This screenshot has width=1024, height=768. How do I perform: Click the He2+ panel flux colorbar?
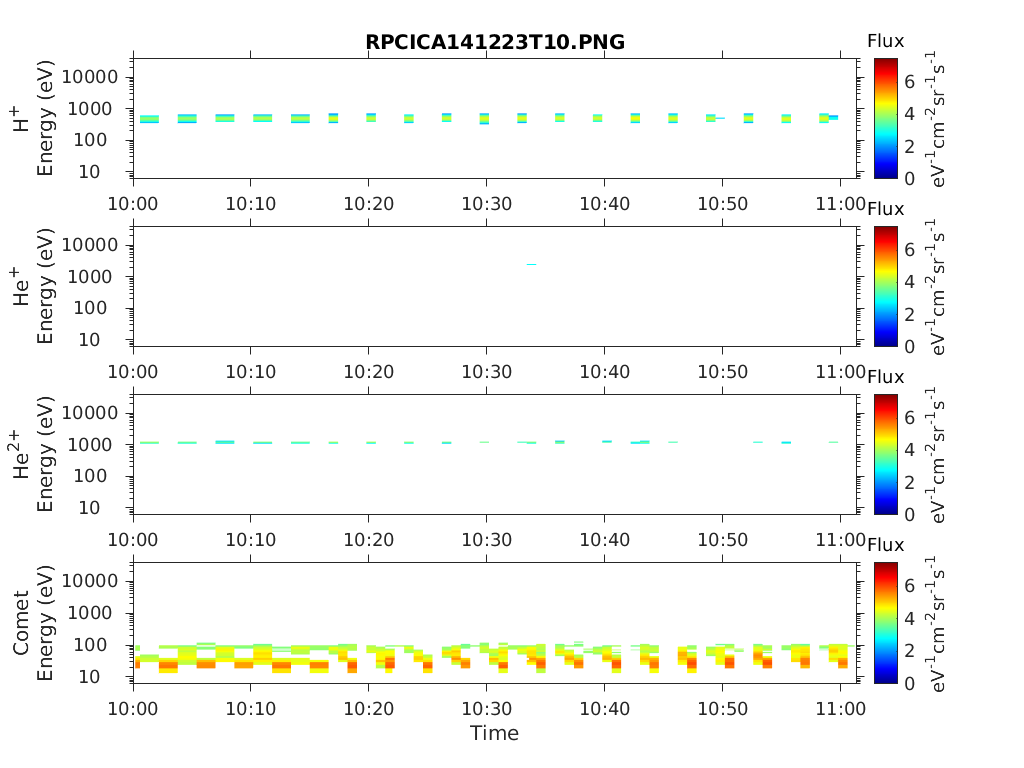coord(886,454)
